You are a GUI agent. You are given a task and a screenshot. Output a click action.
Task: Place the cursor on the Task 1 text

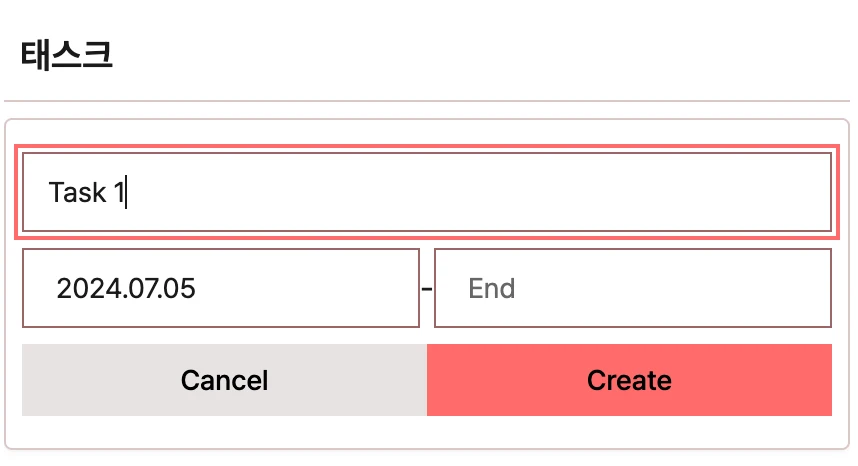point(86,193)
